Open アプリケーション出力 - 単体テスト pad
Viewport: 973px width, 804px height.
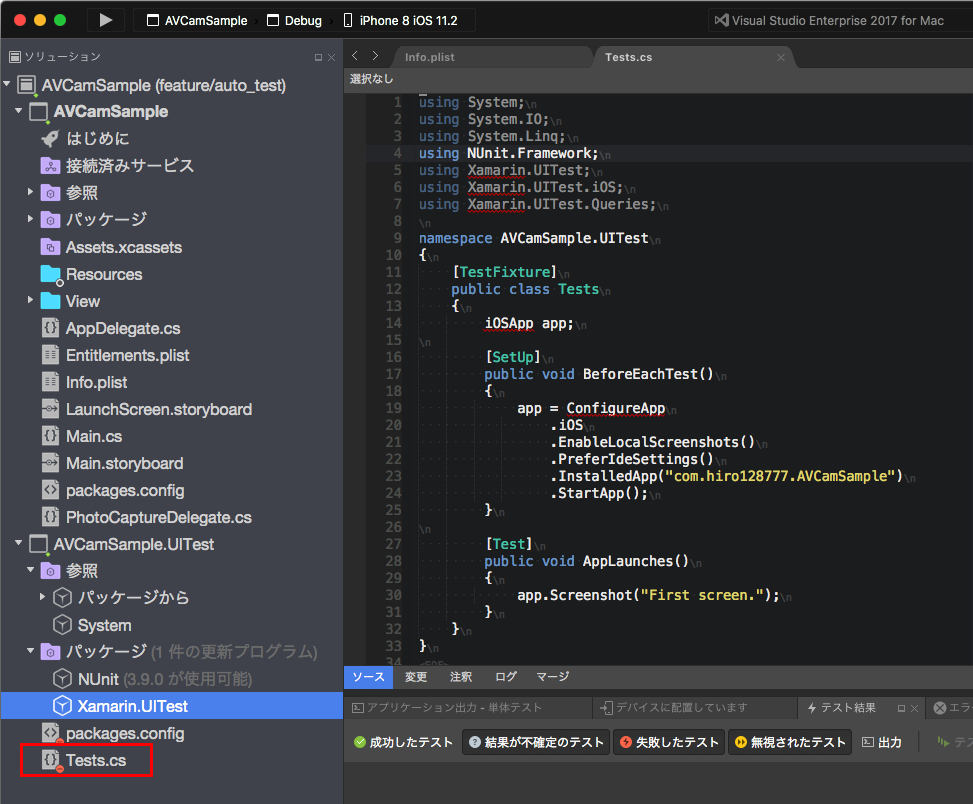tap(447, 708)
